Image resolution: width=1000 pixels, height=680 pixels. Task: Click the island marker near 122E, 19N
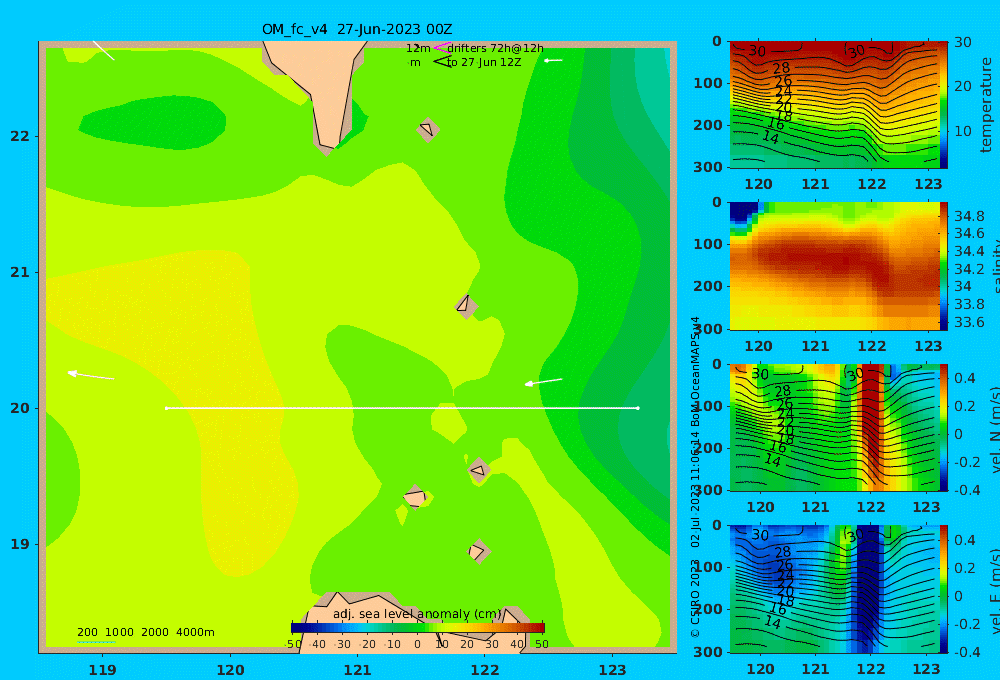(478, 551)
